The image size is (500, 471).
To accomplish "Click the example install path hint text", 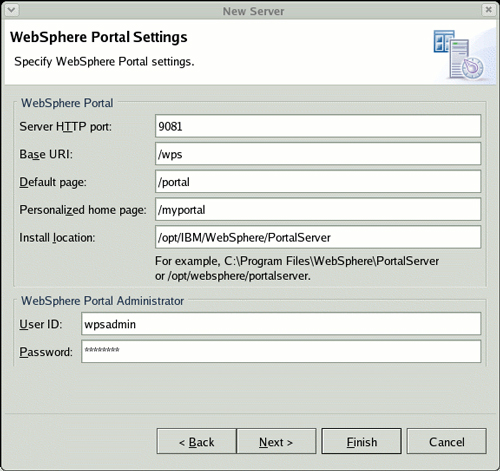I will [297, 268].
